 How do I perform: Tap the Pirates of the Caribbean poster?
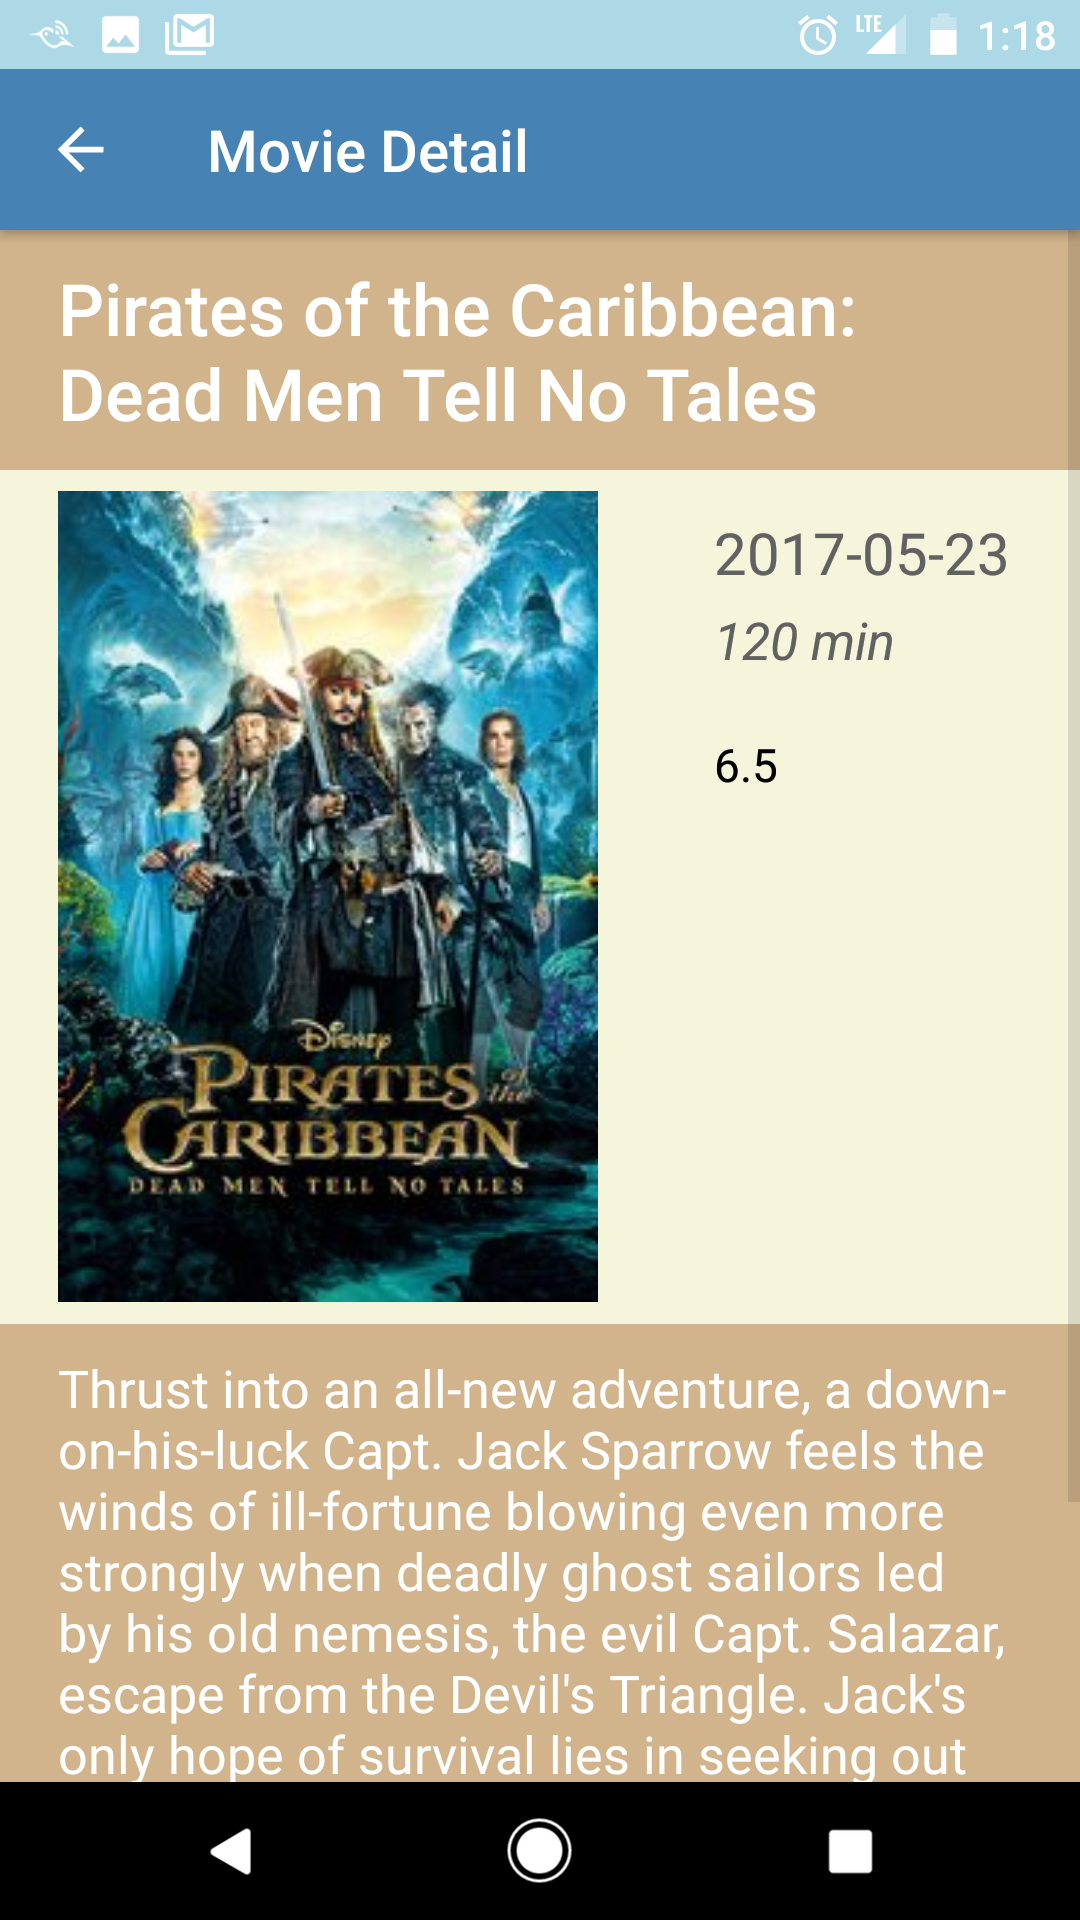click(328, 896)
